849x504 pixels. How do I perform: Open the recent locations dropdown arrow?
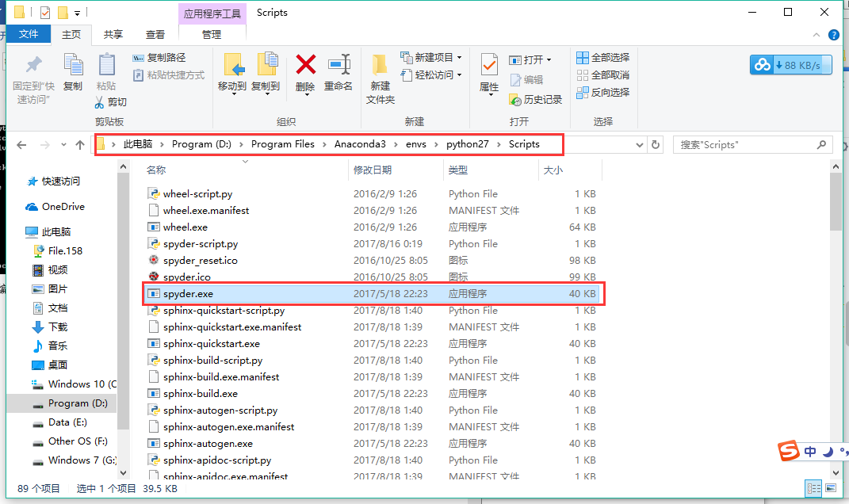[64, 145]
